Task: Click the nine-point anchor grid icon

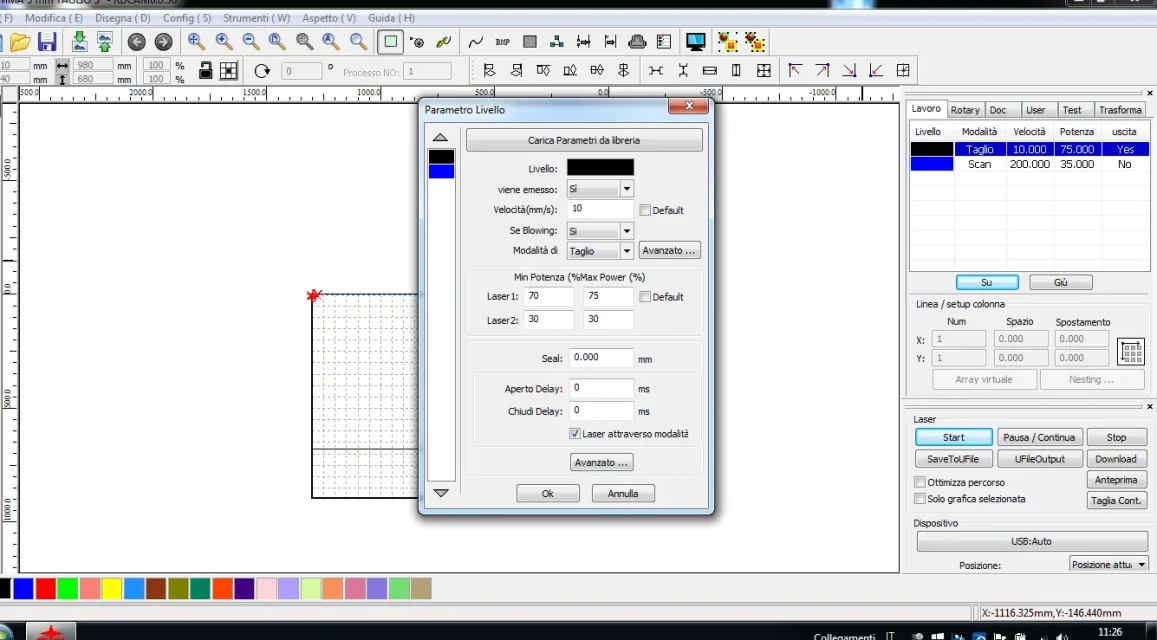Action: [229, 70]
